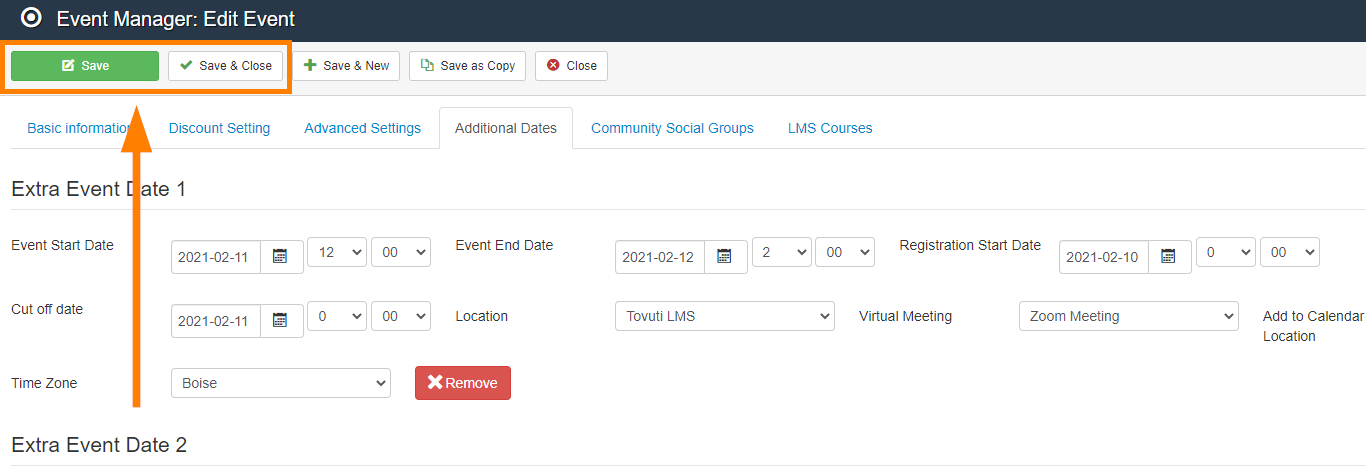1366x469 pixels.
Task: Remove Extra Event Date 1
Action: click(462, 383)
